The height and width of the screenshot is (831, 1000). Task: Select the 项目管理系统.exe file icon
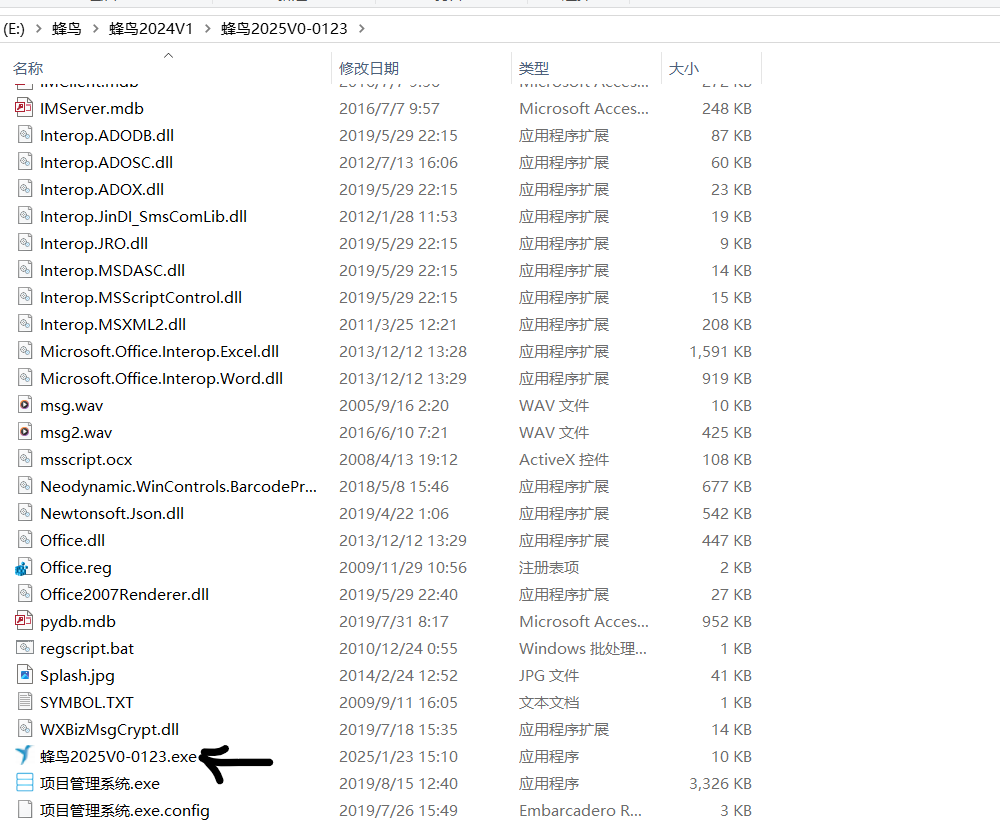point(24,783)
